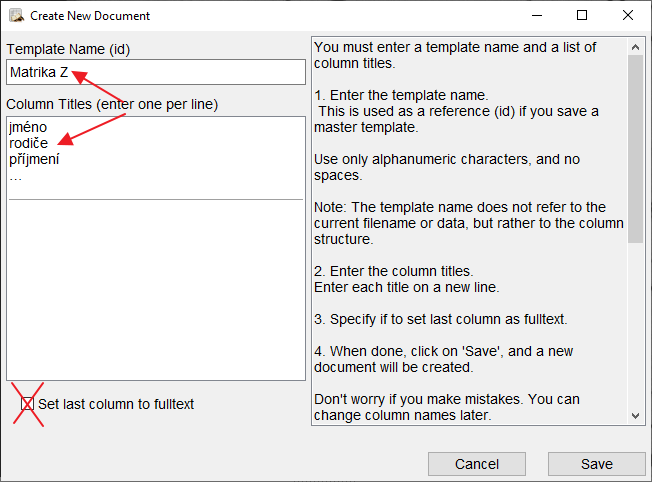This screenshot has width=652, height=482.
Task: Place cursor on the 'rodiče' line
Action: pyautogui.click(x=28, y=143)
